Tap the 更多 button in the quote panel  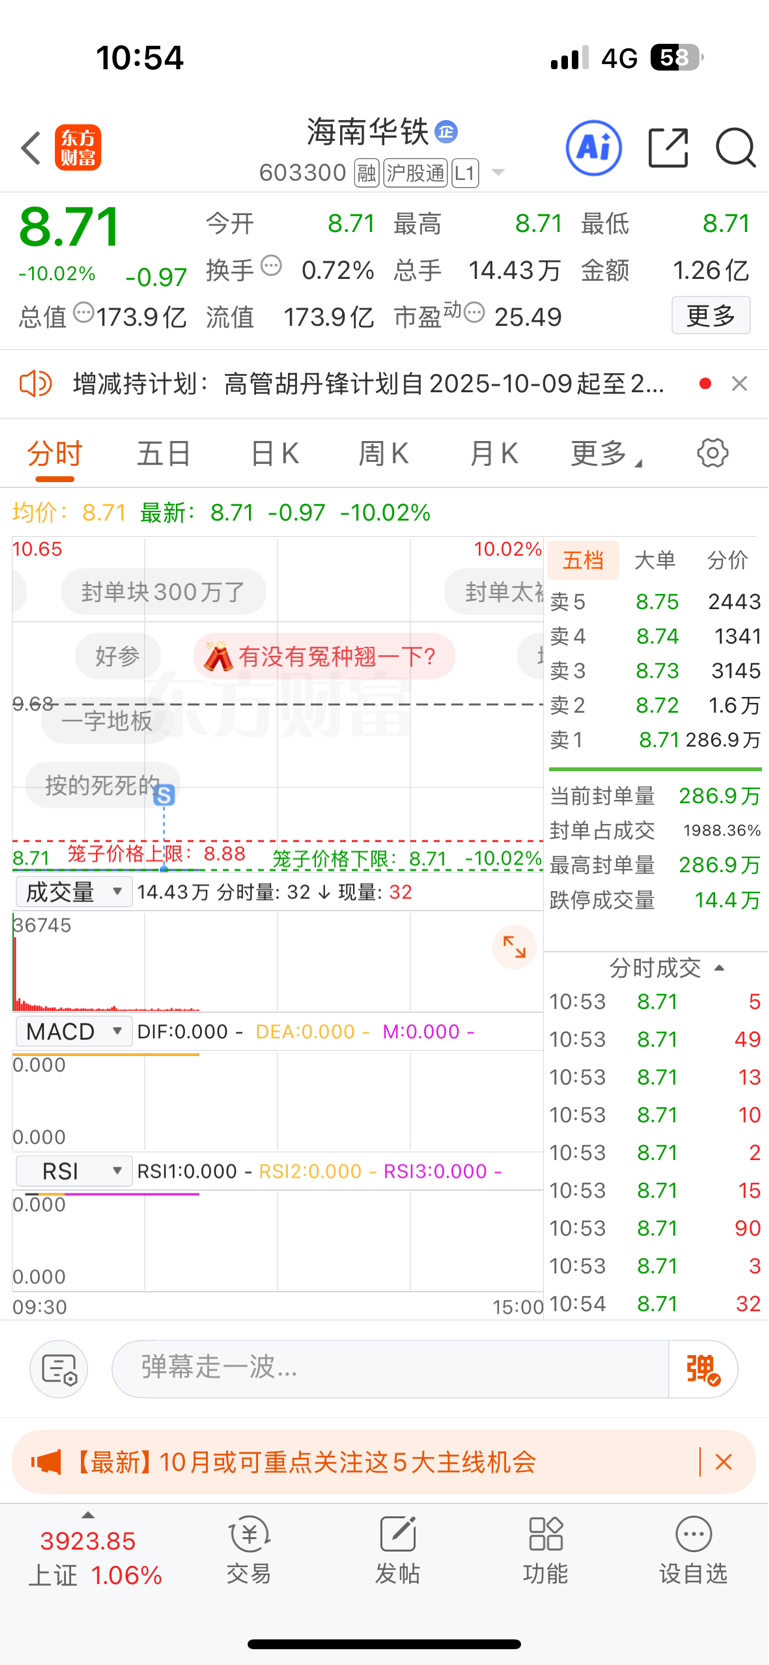tap(711, 316)
